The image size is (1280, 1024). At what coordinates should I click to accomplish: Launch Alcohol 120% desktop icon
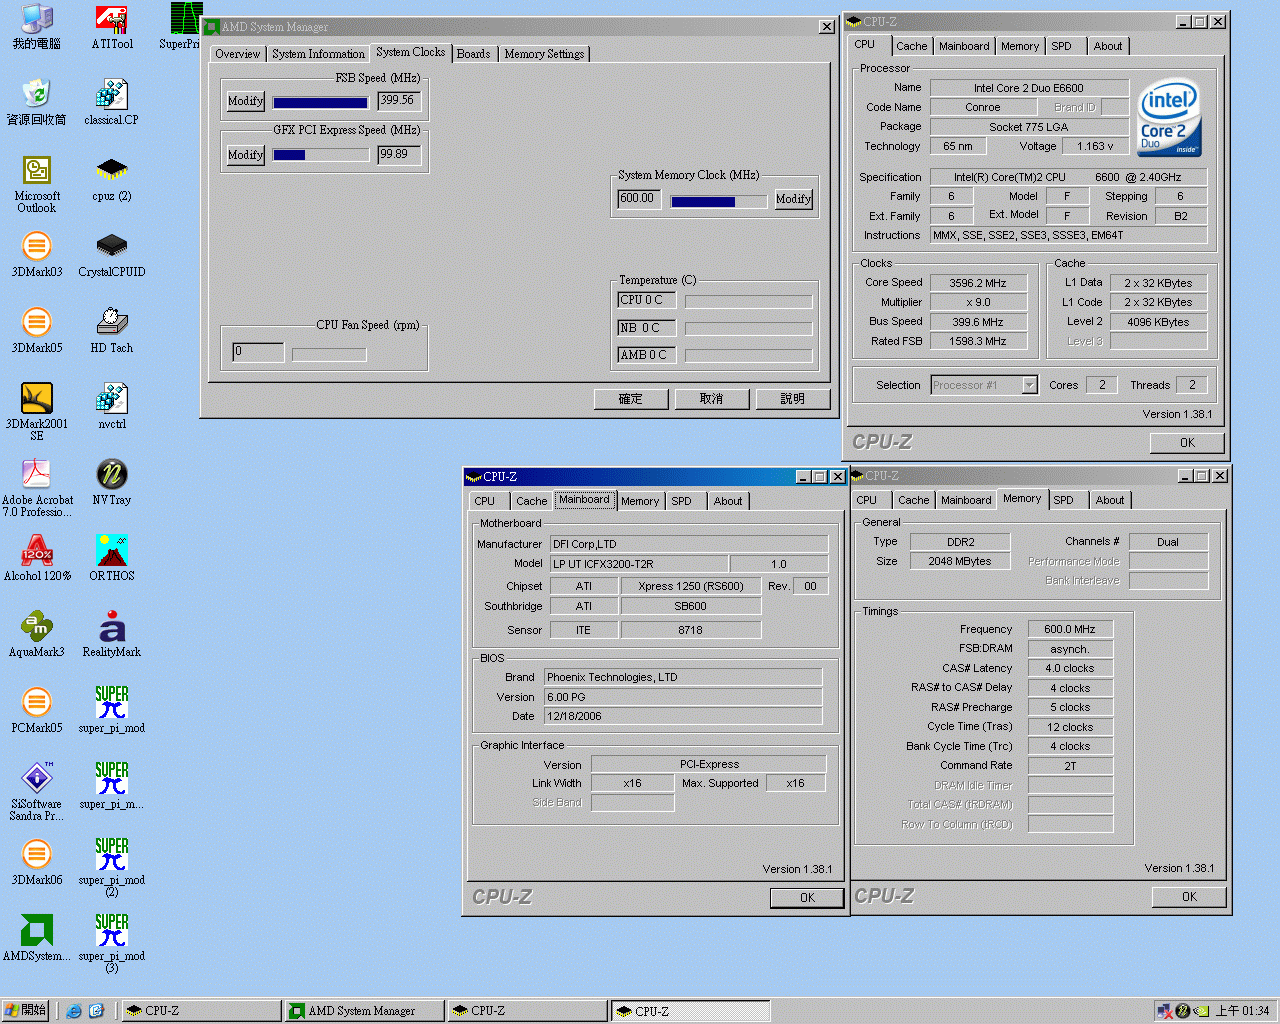[x=37, y=559]
